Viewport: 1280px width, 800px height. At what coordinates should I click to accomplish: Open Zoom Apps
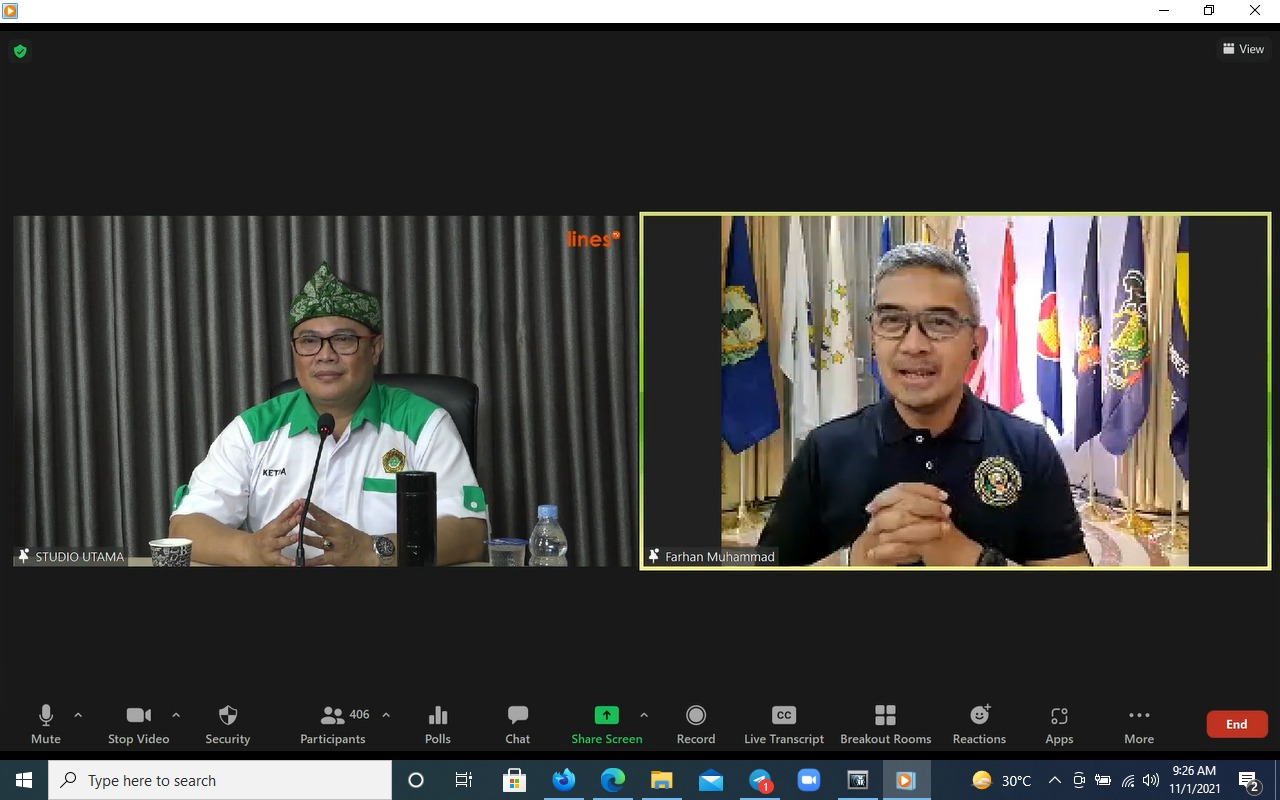pyautogui.click(x=1059, y=725)
